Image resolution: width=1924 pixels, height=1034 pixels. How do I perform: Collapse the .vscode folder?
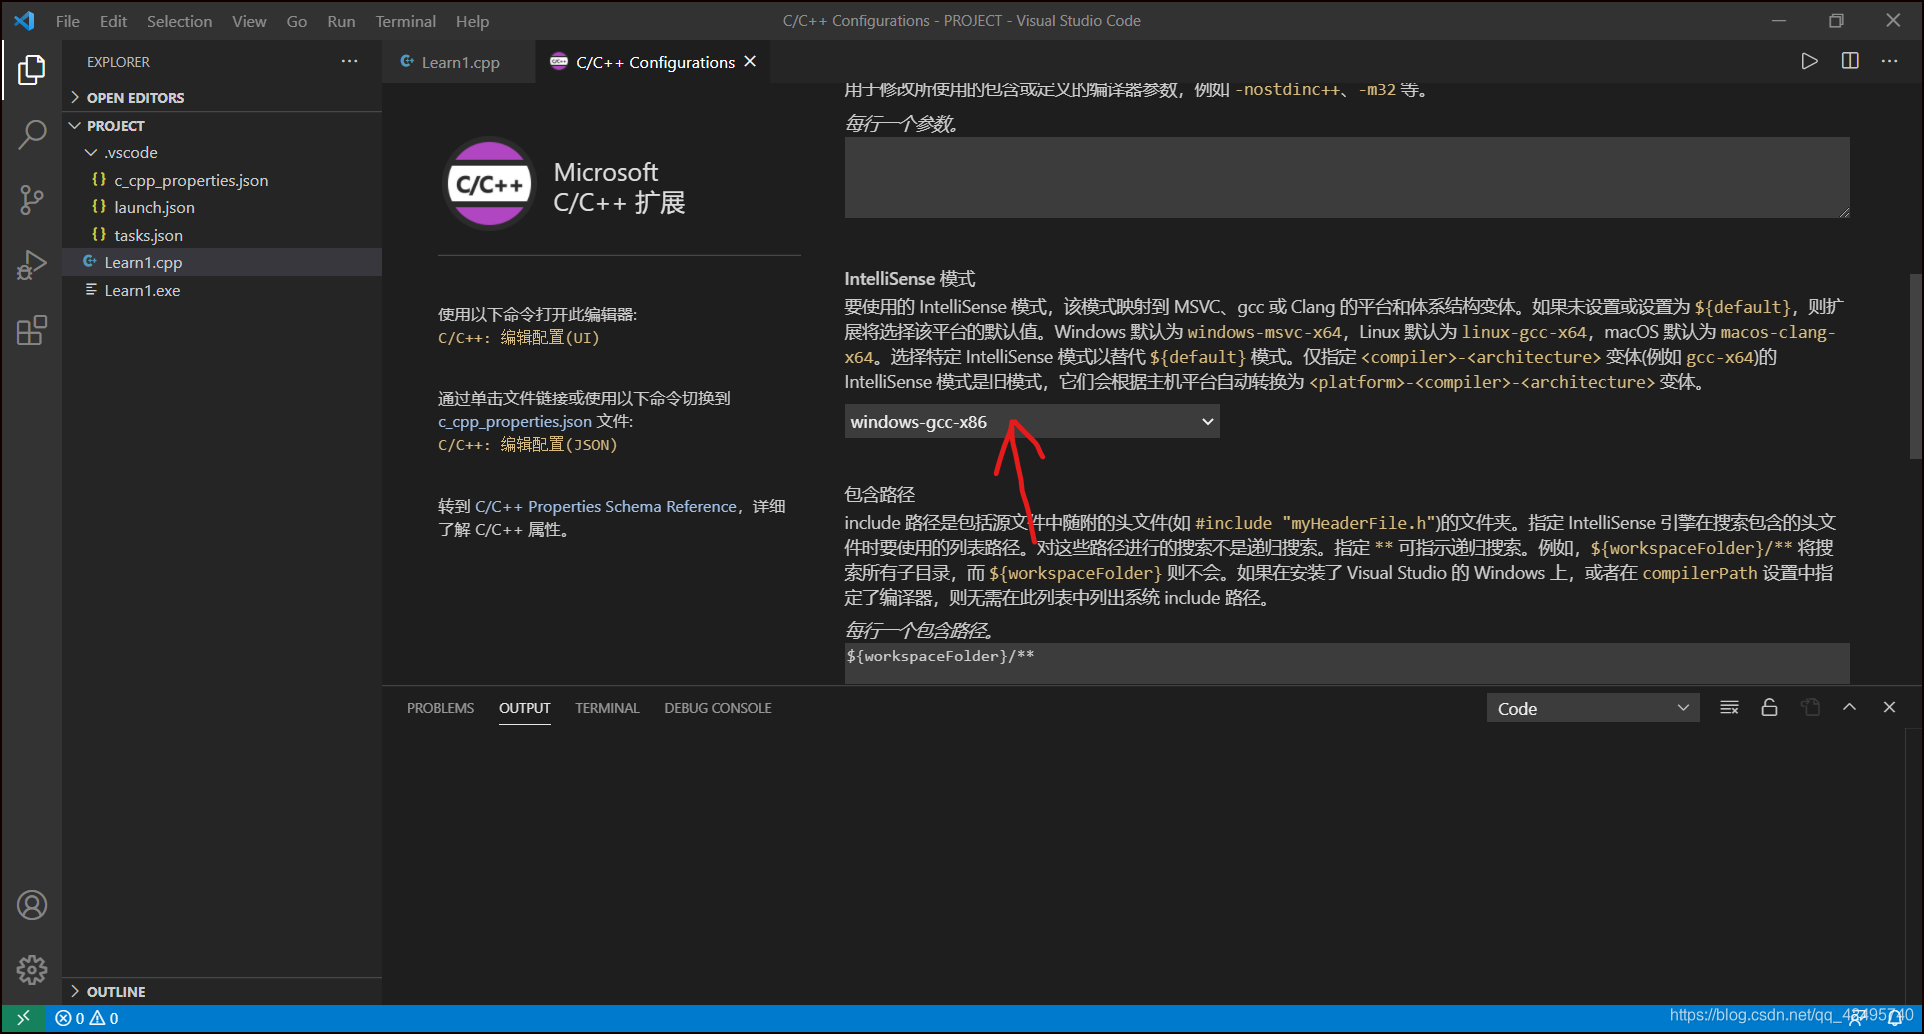pos(222,152)
